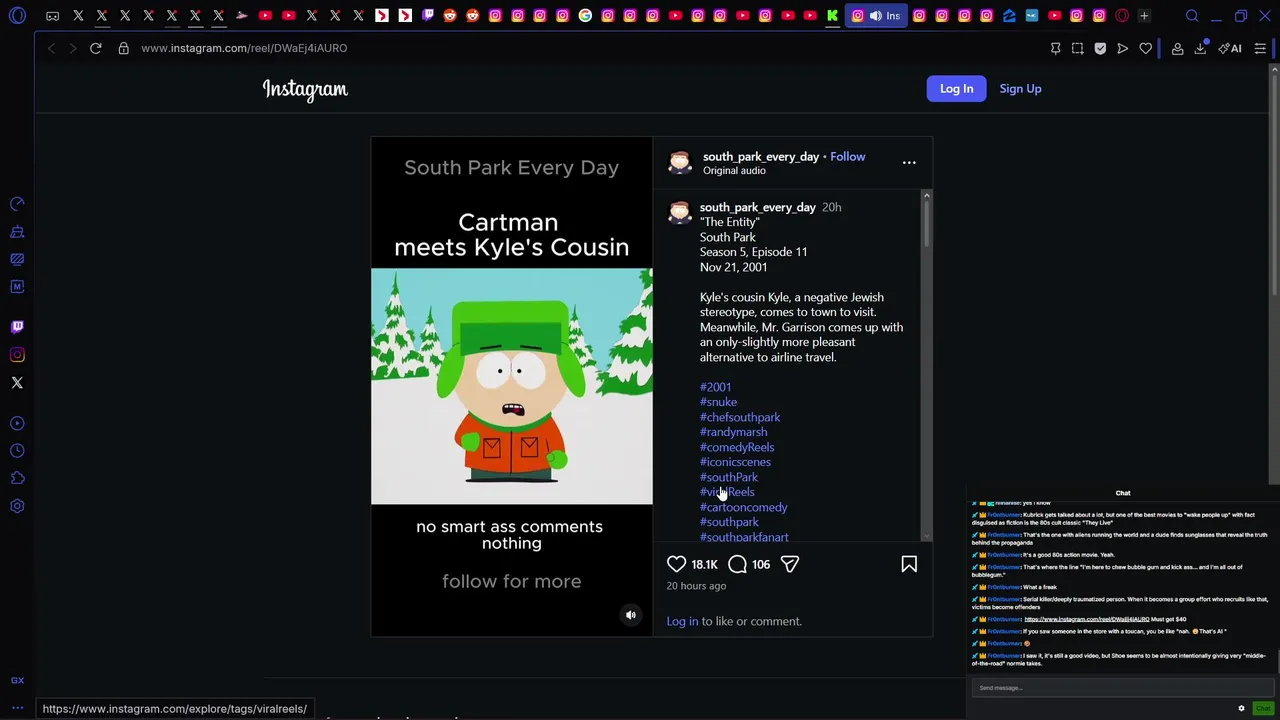Viewport: 1280px width, 720px height.
Task: Open the sidebar M panel icon
Action: click(17, 287)
